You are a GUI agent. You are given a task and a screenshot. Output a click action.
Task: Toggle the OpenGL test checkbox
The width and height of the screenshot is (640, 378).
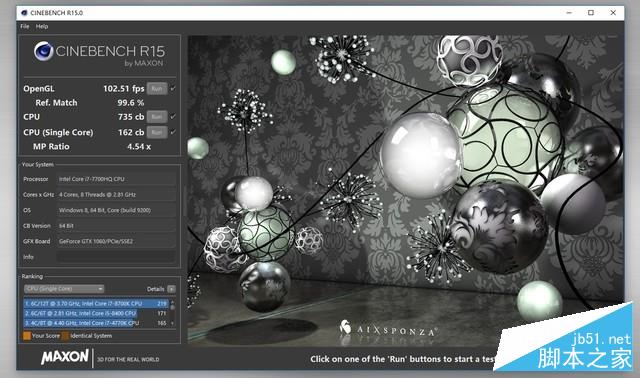[x=173, y=89]
